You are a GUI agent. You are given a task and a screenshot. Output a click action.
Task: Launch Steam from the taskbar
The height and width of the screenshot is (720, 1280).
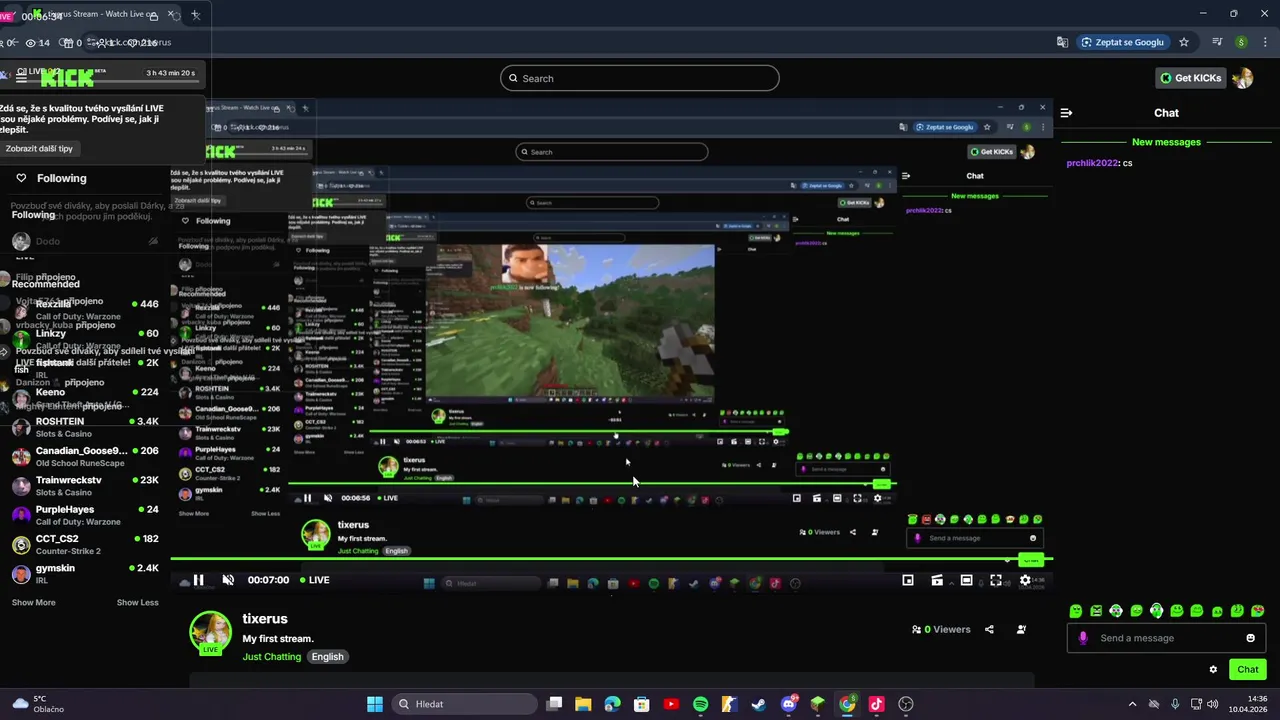759,704
